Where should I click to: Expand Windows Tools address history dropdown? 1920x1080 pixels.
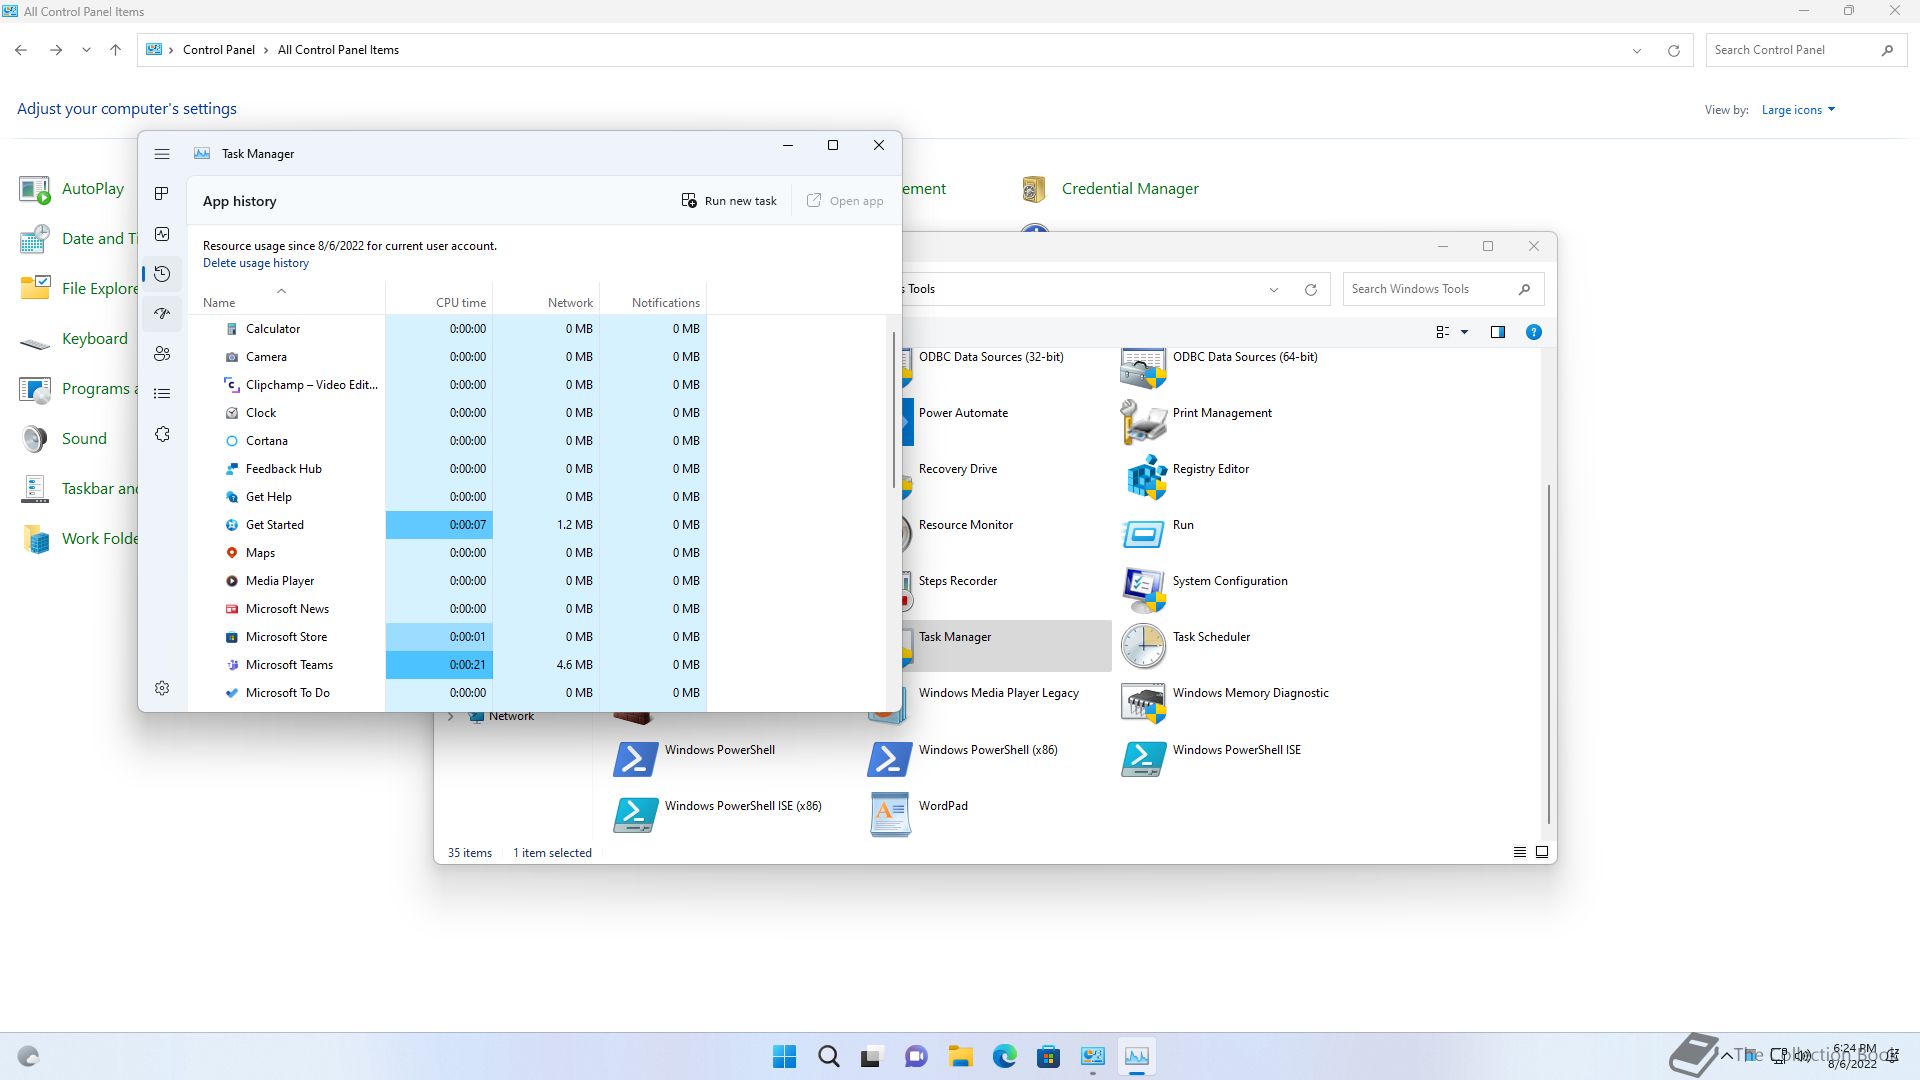click(x=1274, y=290)
